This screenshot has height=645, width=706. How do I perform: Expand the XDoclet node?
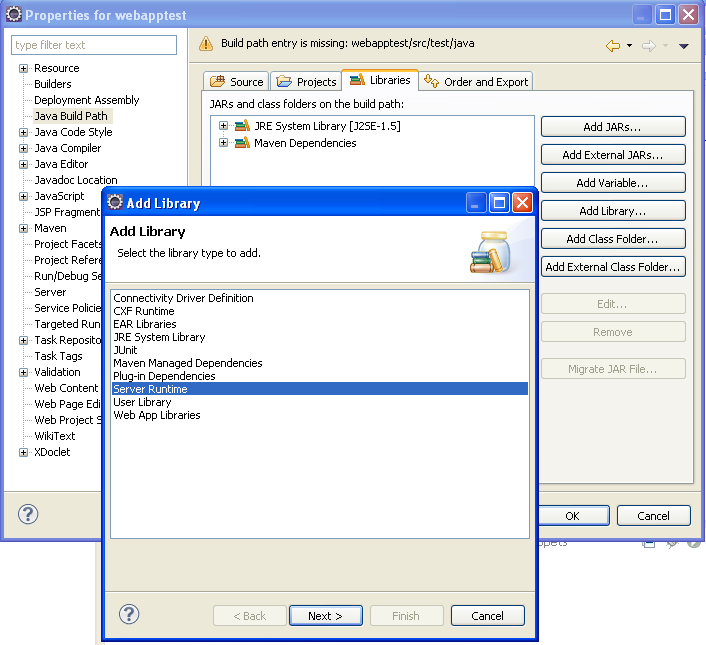coord(23,452)
